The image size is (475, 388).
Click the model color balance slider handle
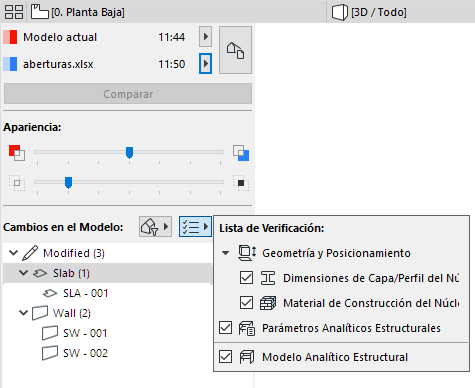coord(129,153)
